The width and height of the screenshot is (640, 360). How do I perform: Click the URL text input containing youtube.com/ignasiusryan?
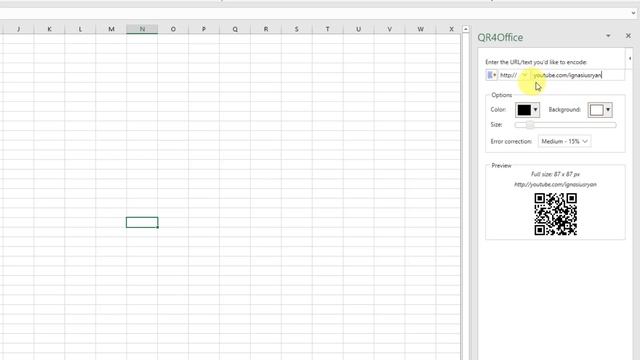[578, 75]
